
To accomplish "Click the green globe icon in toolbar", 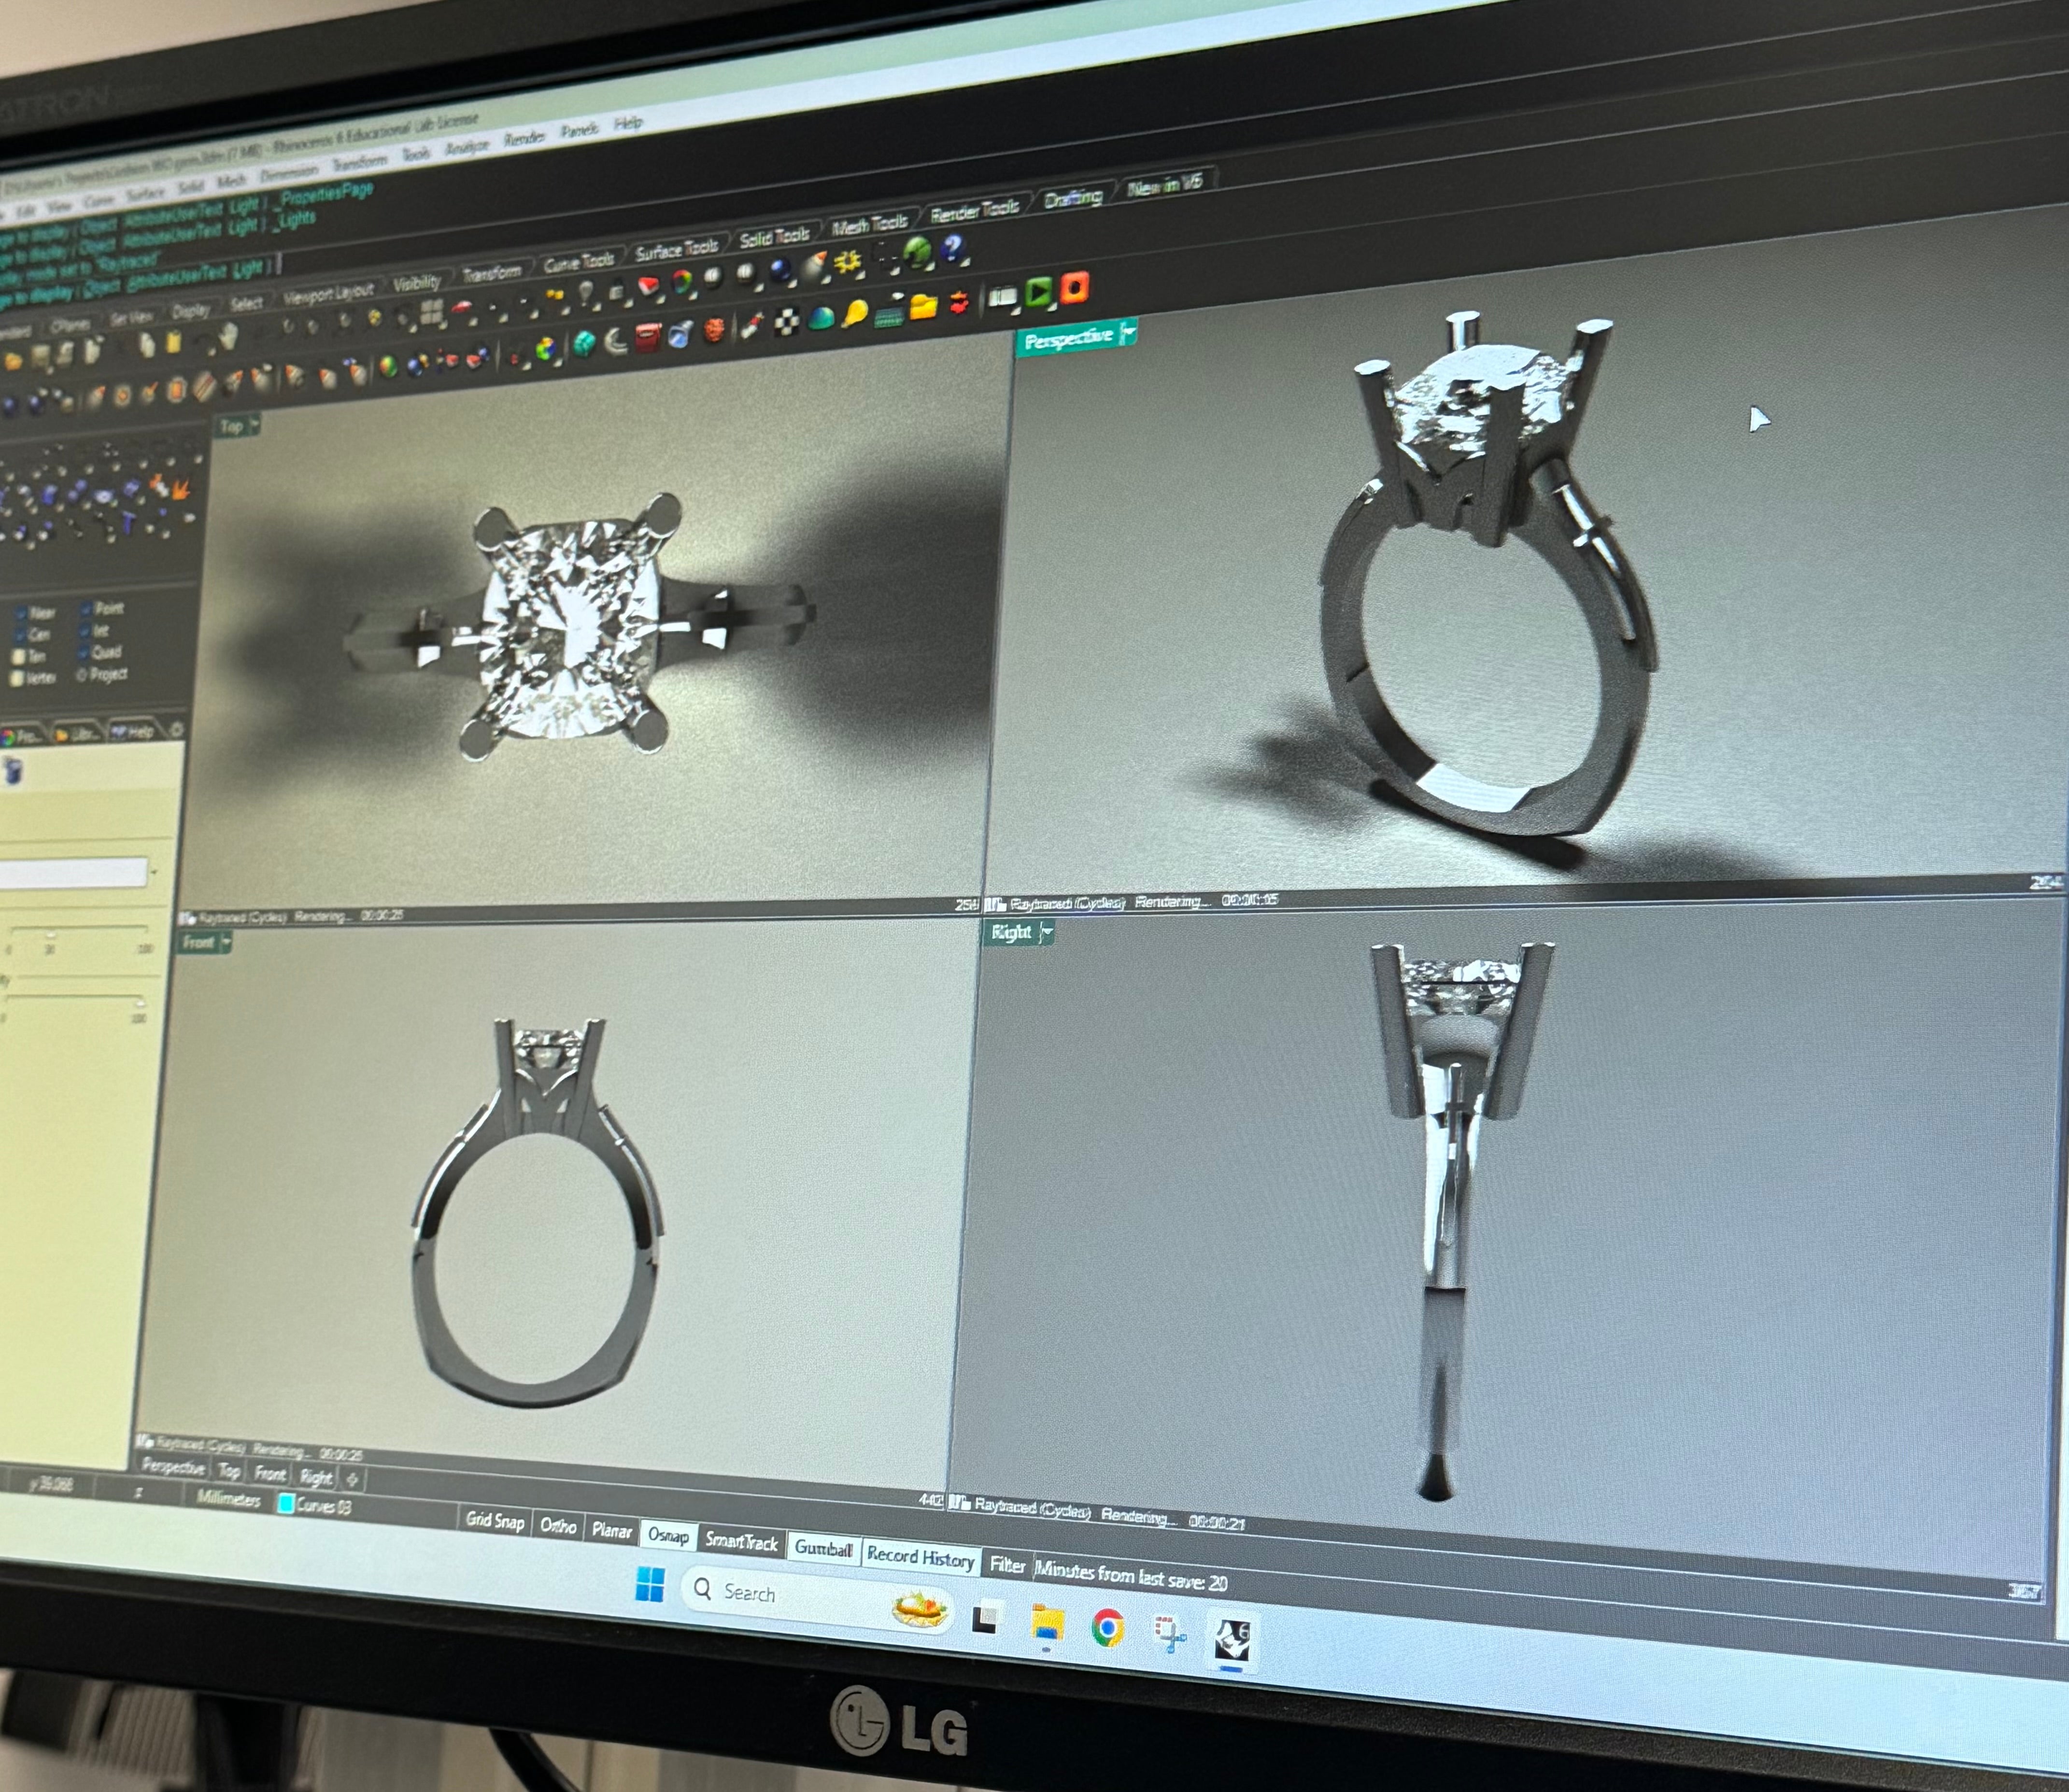I will click(918, 253).
